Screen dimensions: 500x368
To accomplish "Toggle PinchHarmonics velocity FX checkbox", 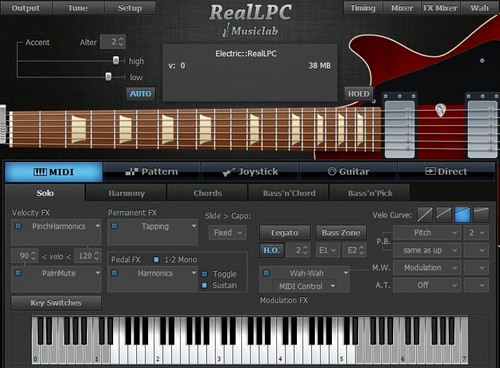I will click(x=18, y=226).
